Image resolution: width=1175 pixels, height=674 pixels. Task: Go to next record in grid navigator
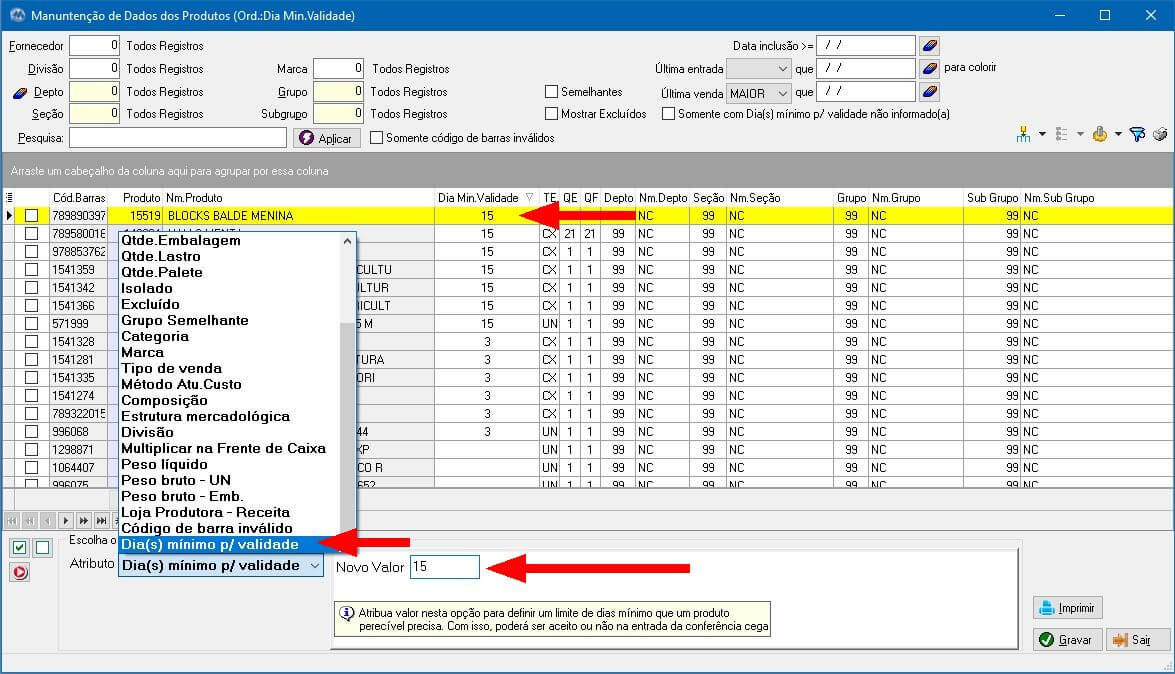point(66,520)
